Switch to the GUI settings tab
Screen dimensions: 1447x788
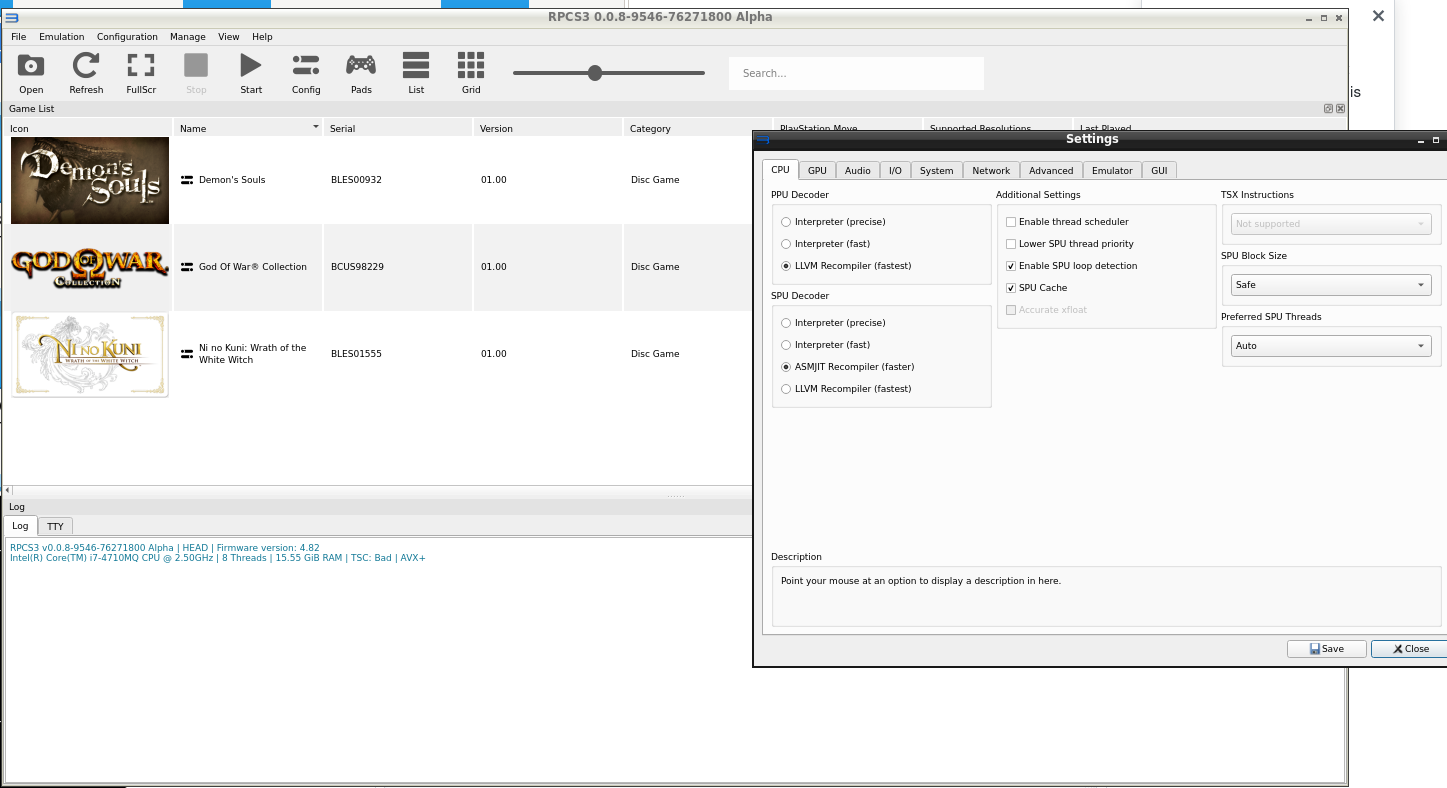[1159, 171]
